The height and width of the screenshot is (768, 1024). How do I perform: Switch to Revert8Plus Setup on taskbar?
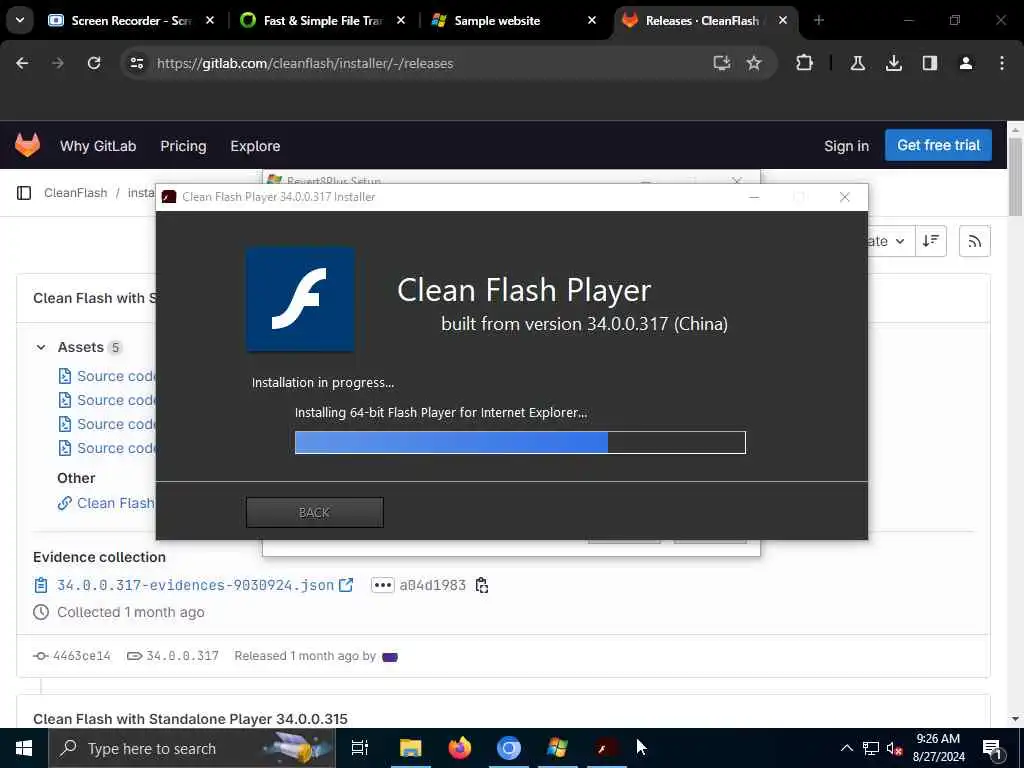(x=558, y=748)
